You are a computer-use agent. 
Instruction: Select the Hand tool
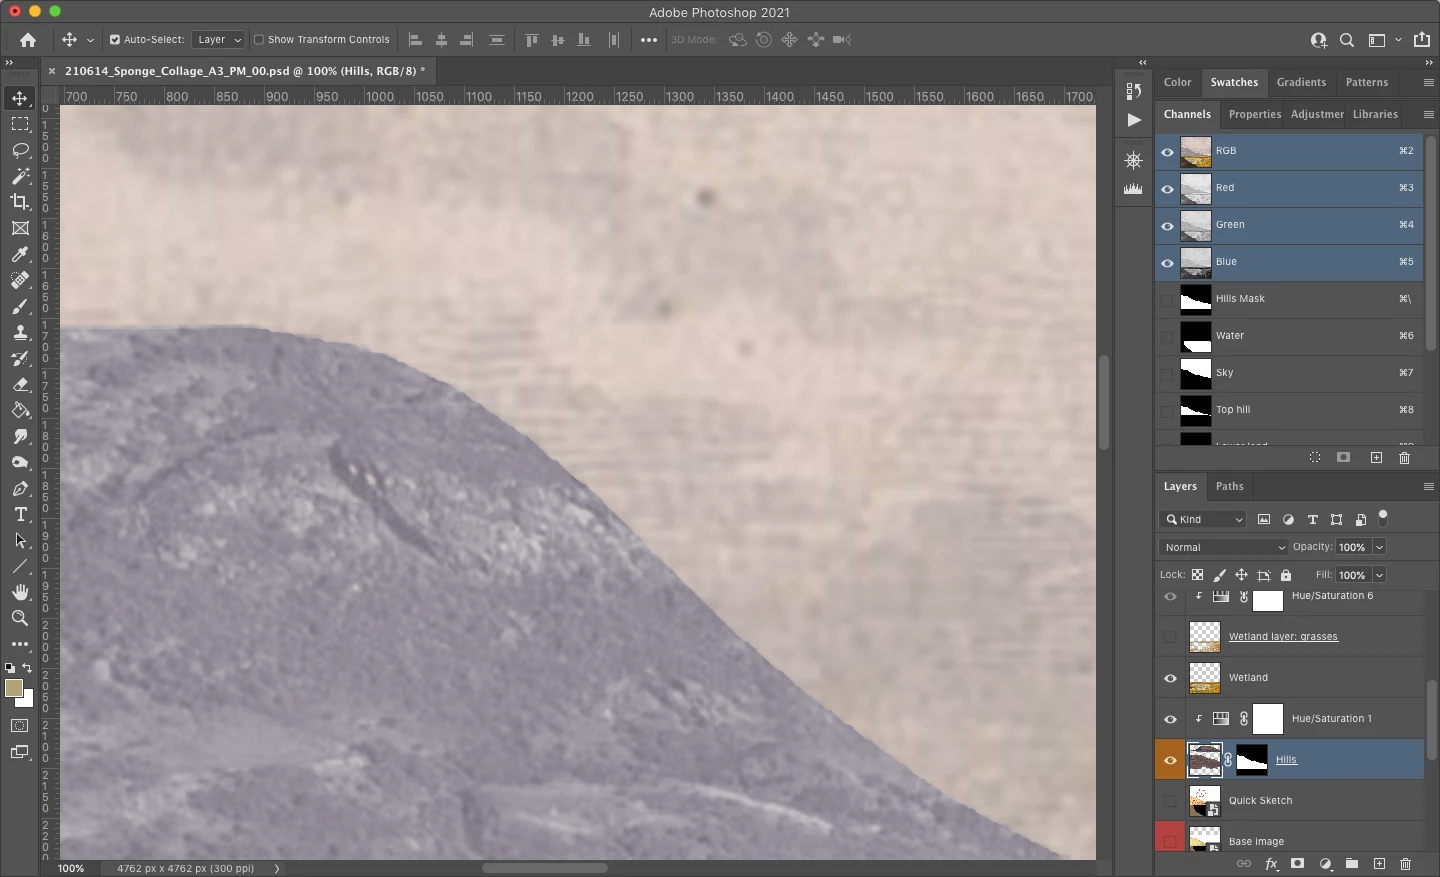click(x=20, y=592)
